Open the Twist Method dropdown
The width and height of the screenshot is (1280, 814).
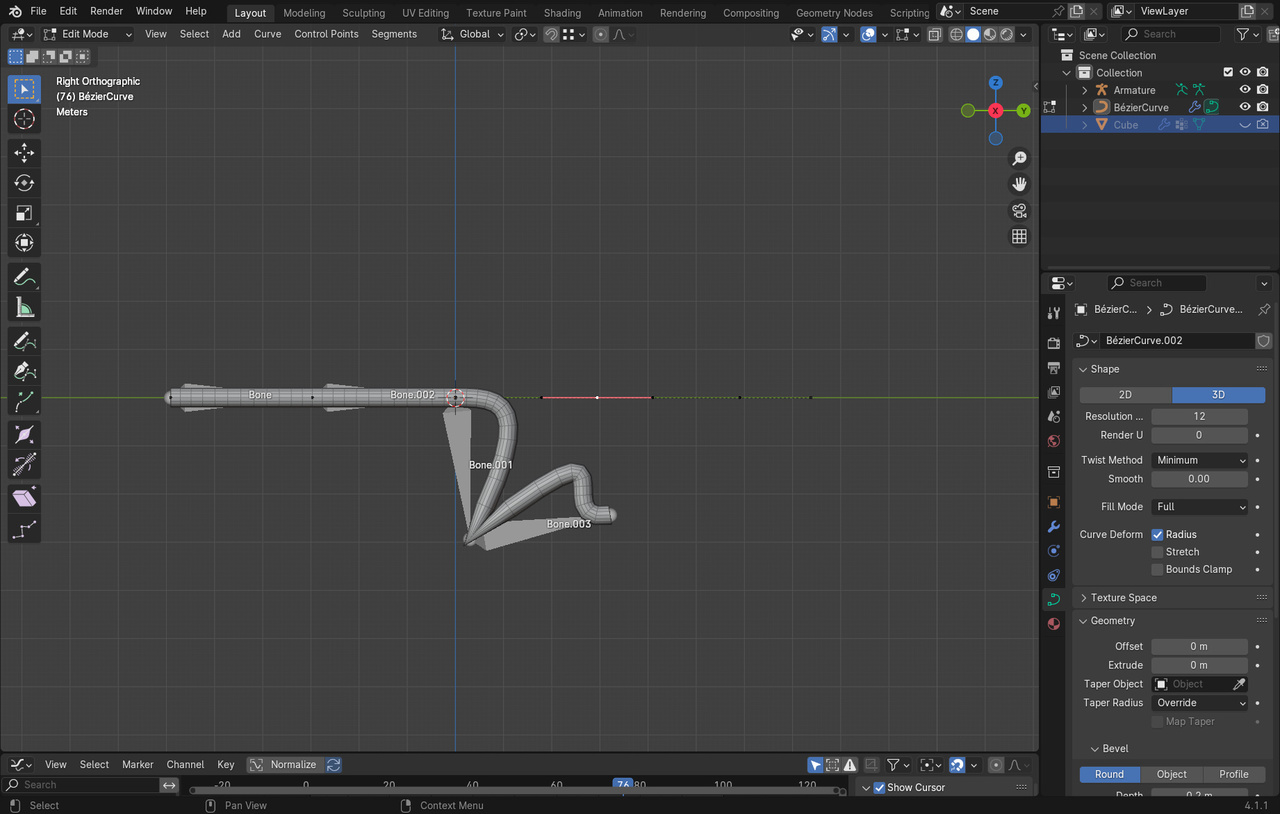pyautogui.click(x=1199, y=460)
